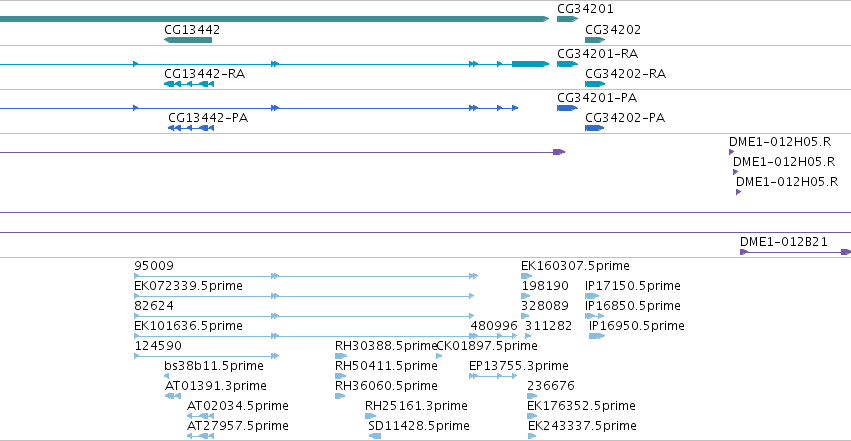Click the 328089 EST label
This screenshot has width=851, height=441.
pyautogui.click(x=545, y=306)
